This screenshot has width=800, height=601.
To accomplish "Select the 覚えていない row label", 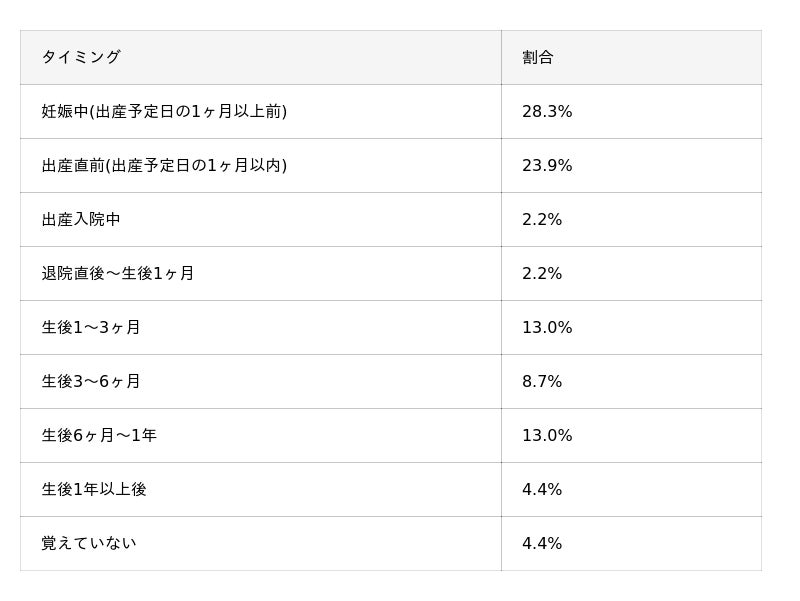I will coord(89,543).
